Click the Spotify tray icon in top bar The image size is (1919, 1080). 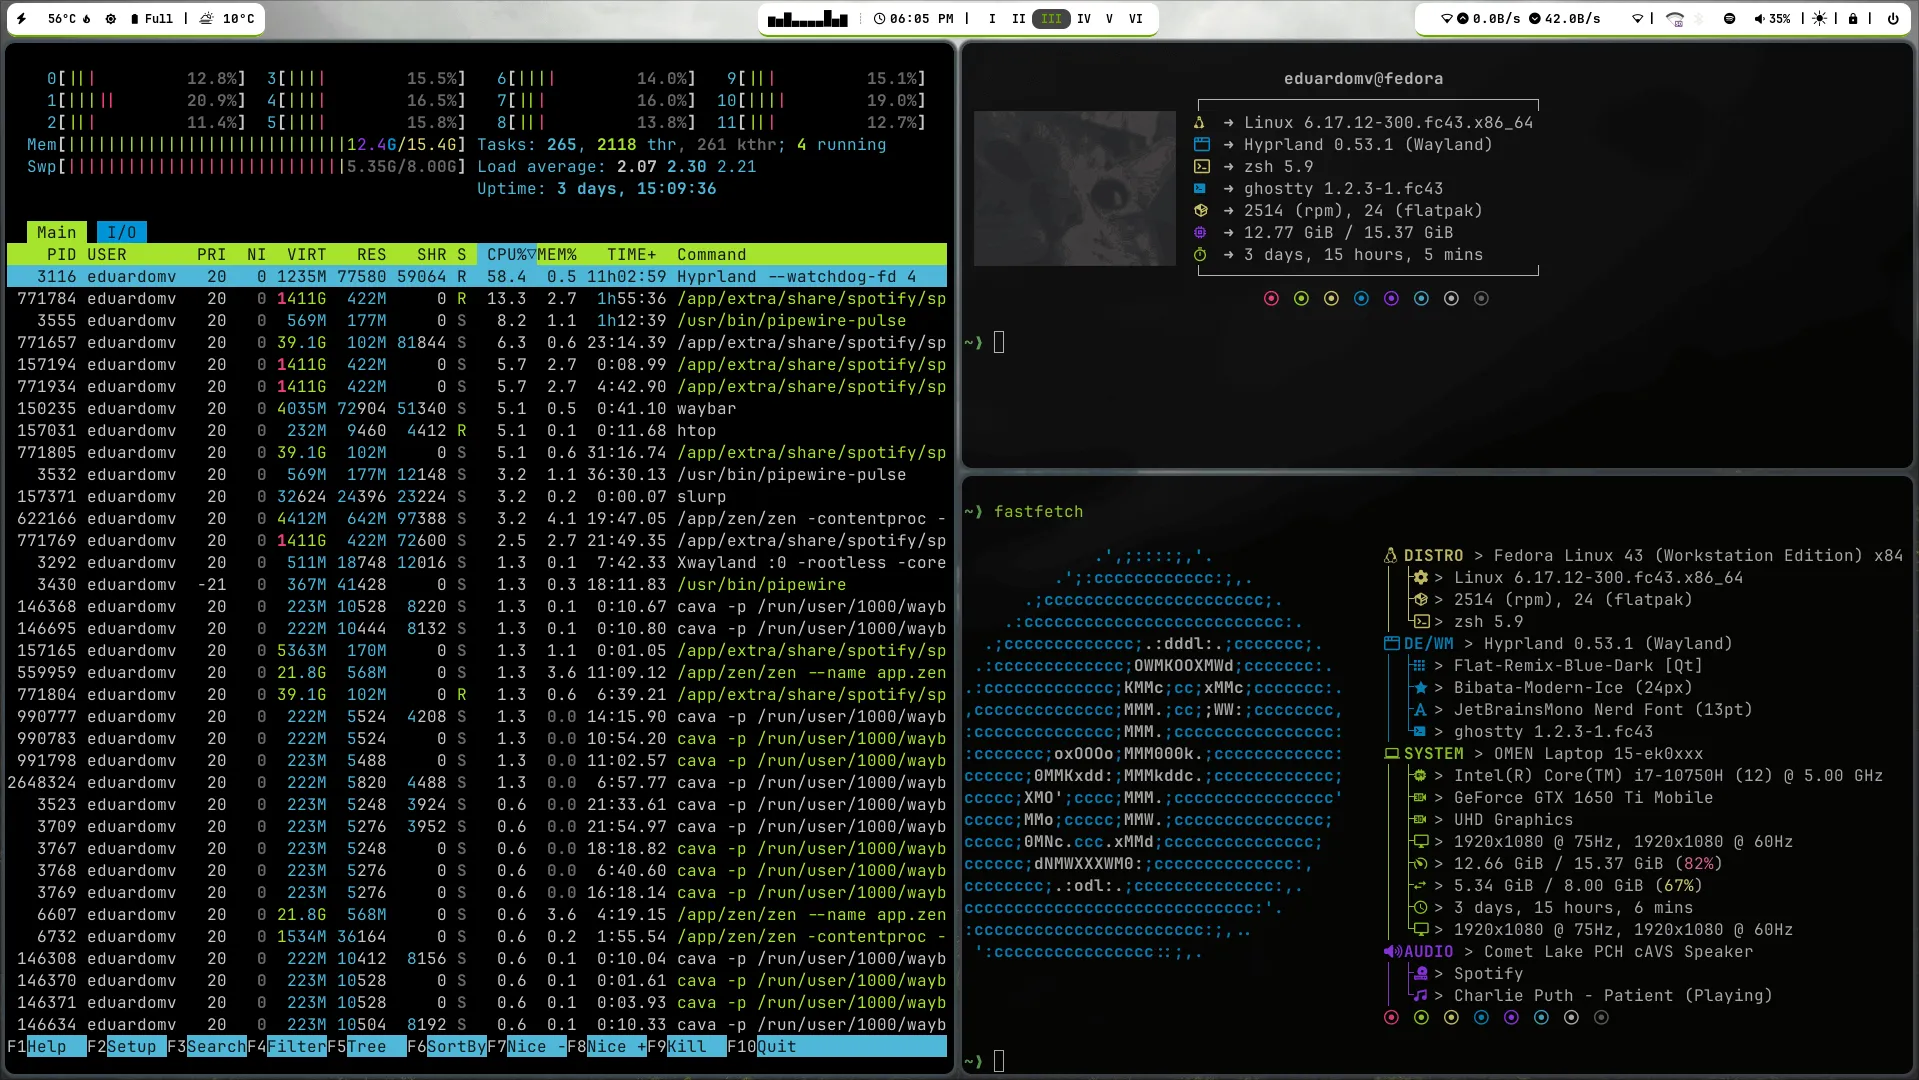click(1729, 19)
